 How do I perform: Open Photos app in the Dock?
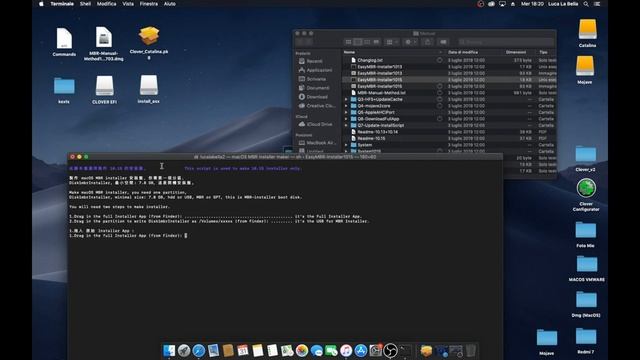pyautogui.click(x=302, y=350)
